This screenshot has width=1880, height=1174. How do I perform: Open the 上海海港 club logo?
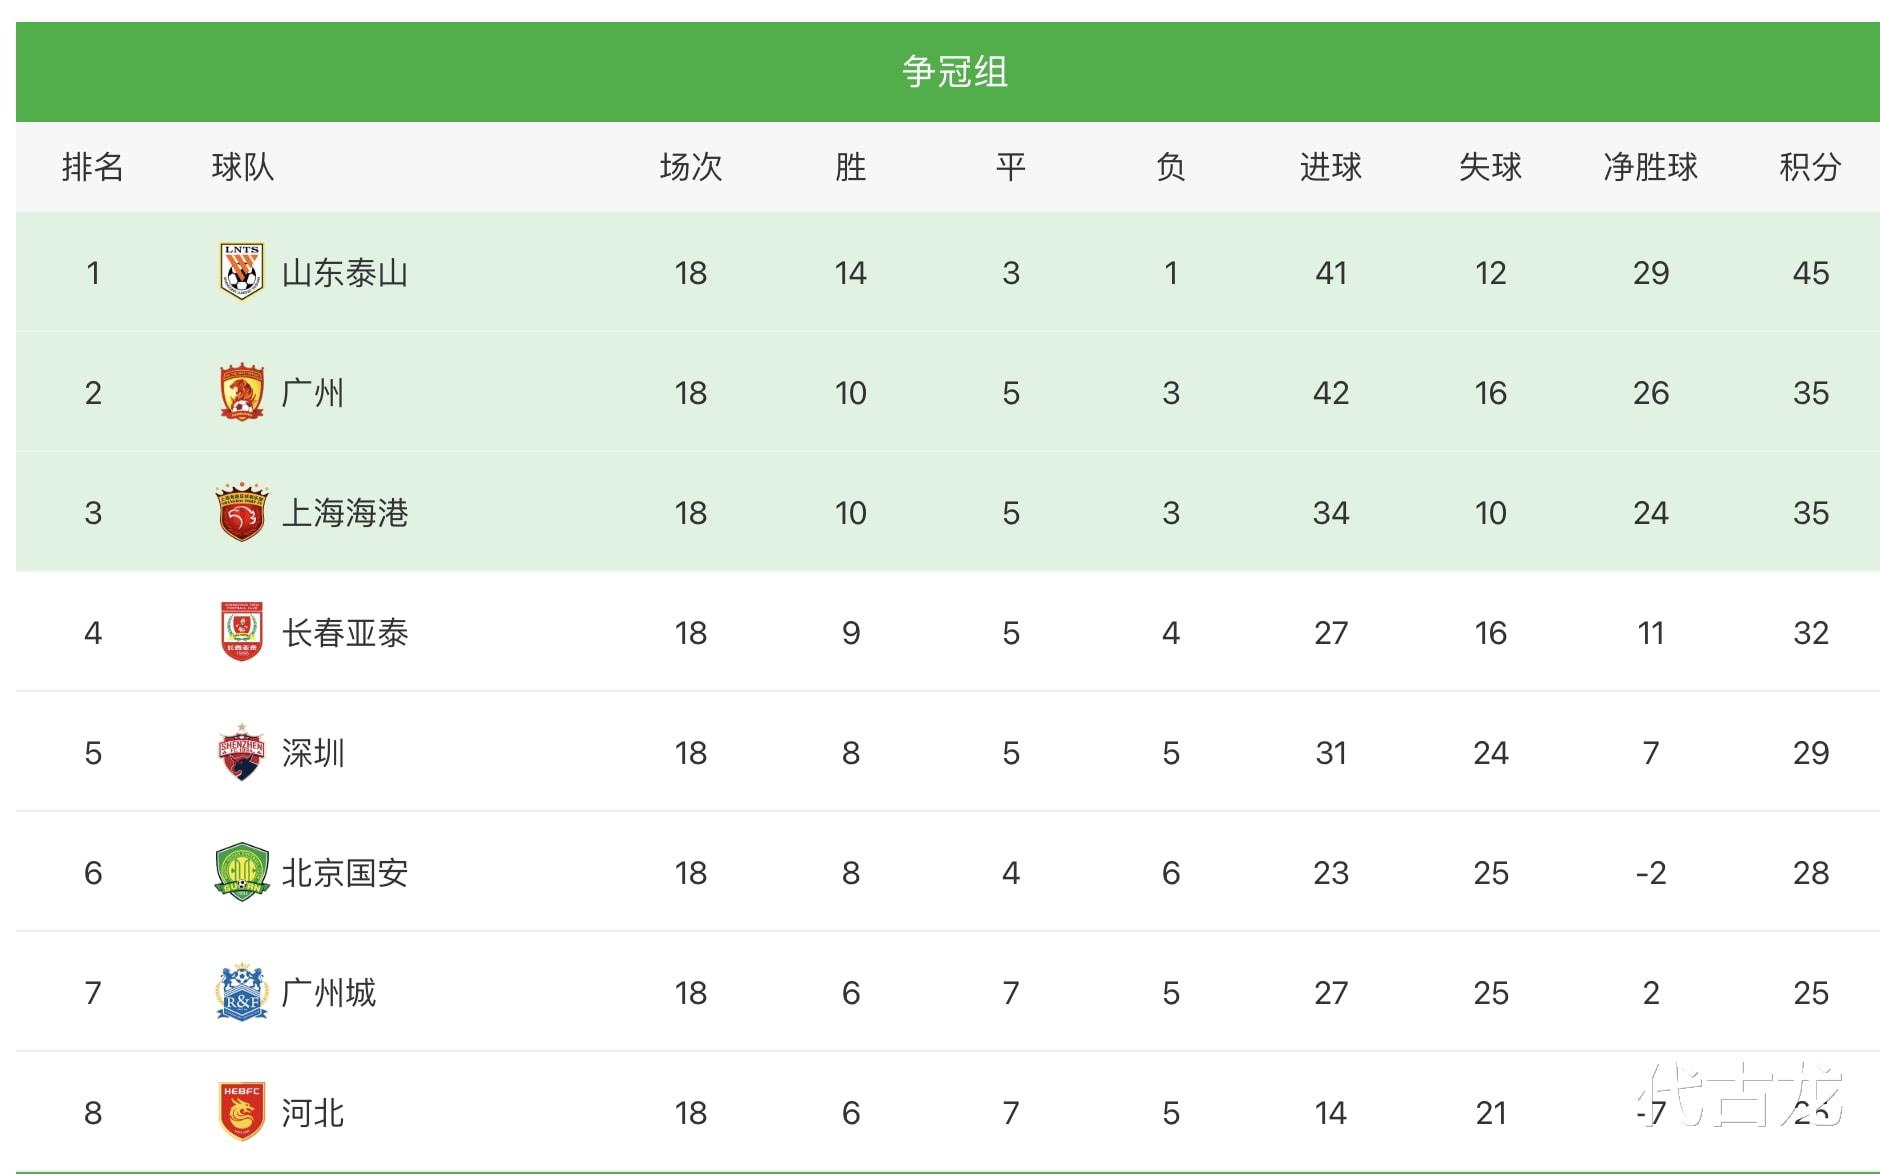(x=241, y=512)
